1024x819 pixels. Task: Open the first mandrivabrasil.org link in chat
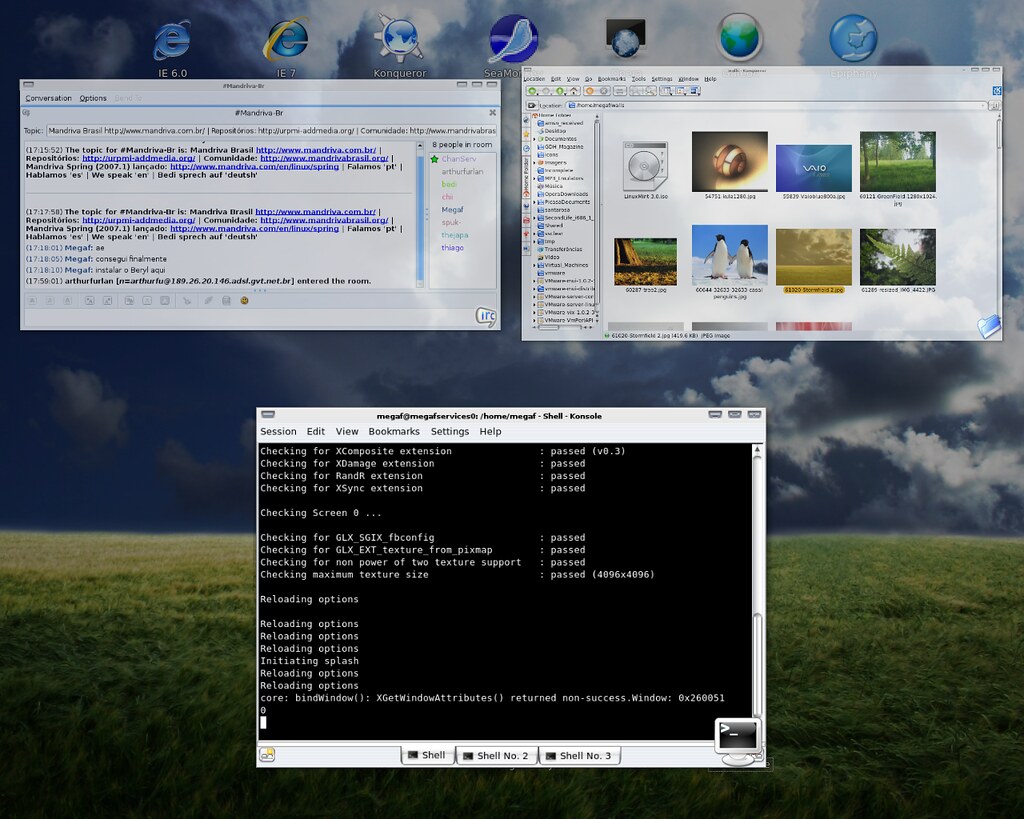(324, 158)
